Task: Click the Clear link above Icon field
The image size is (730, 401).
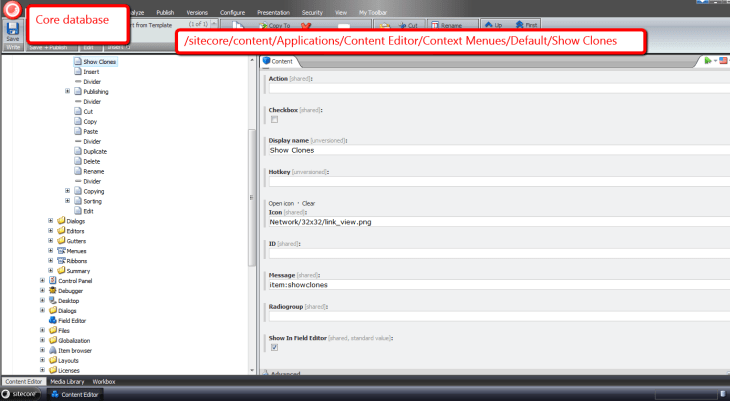Action: coord(308,204)
